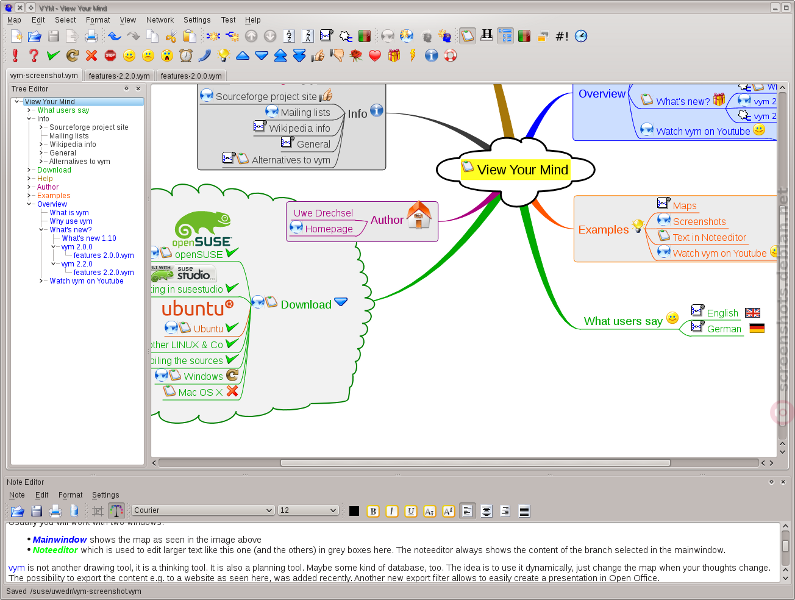Toggle centered text alignment in Note Editor
The width and height of the screenshot is (795, 600).
coord(486,511)
